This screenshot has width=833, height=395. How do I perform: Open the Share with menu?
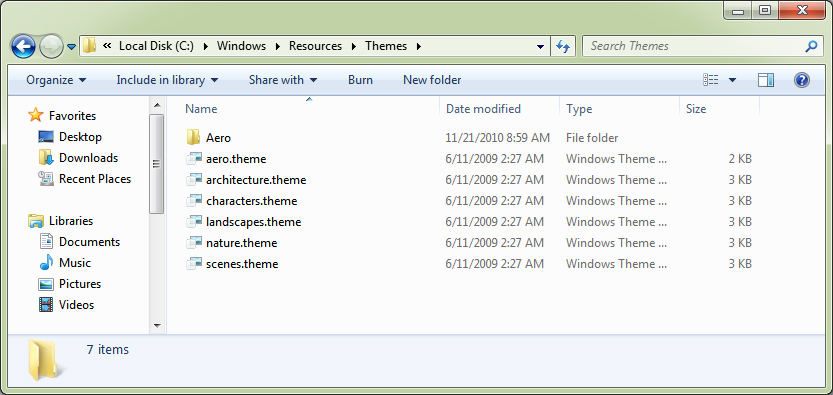pyautogui.click(x=283, y=80)
